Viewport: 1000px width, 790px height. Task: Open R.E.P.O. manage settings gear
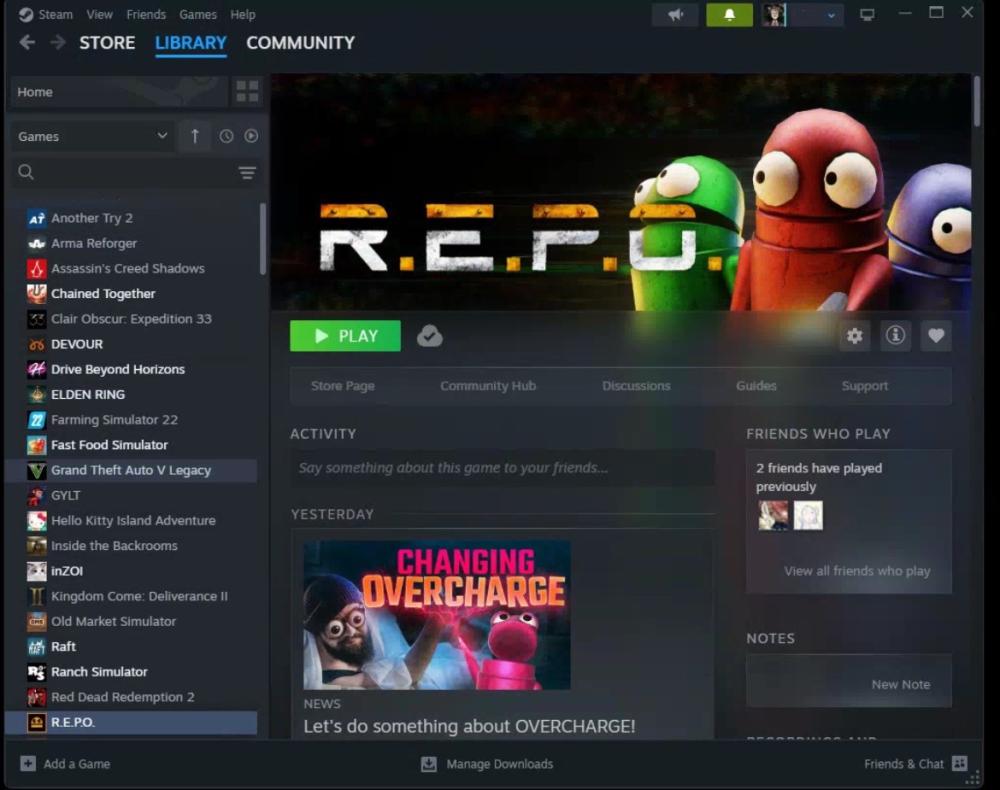click(855, 335)
